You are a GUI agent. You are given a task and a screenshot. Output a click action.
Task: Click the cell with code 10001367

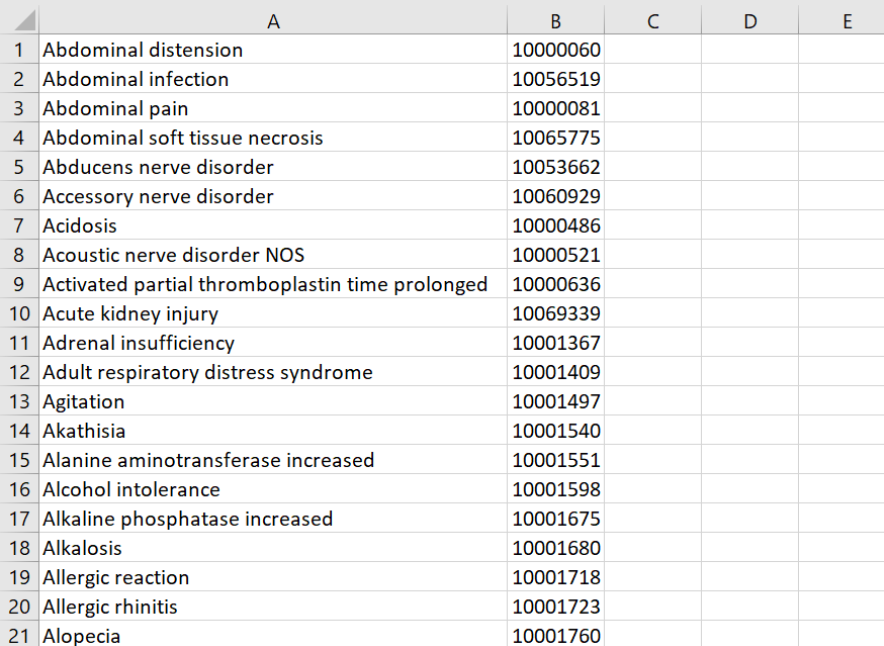555,343
